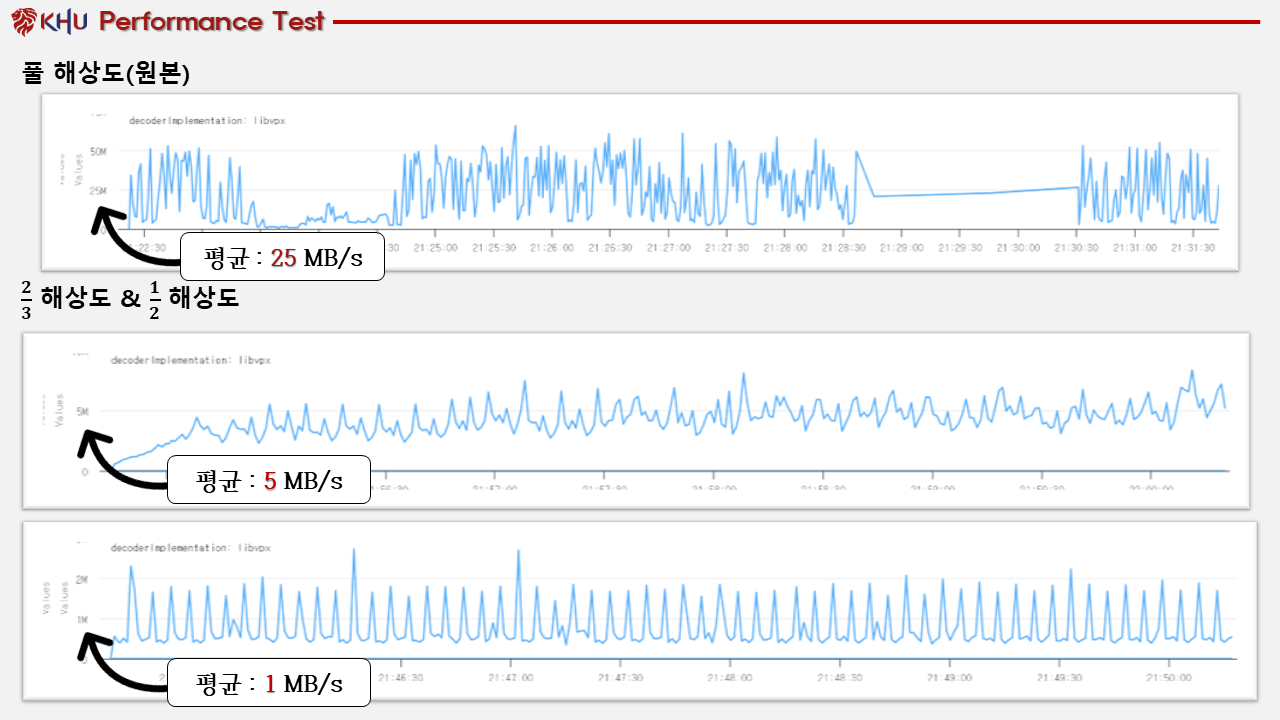Select the "해상도 & 해상도" fraction heading
This screenshot has height=720, width=1280.
[x=130, y=297]
